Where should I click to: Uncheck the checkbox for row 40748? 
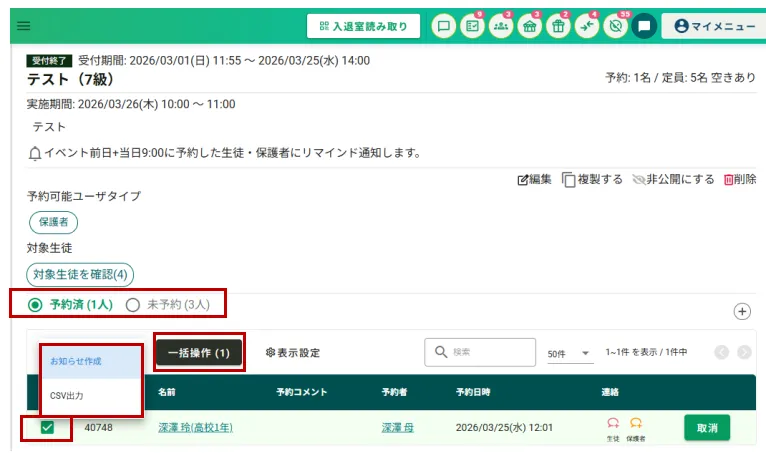point(47,428)
